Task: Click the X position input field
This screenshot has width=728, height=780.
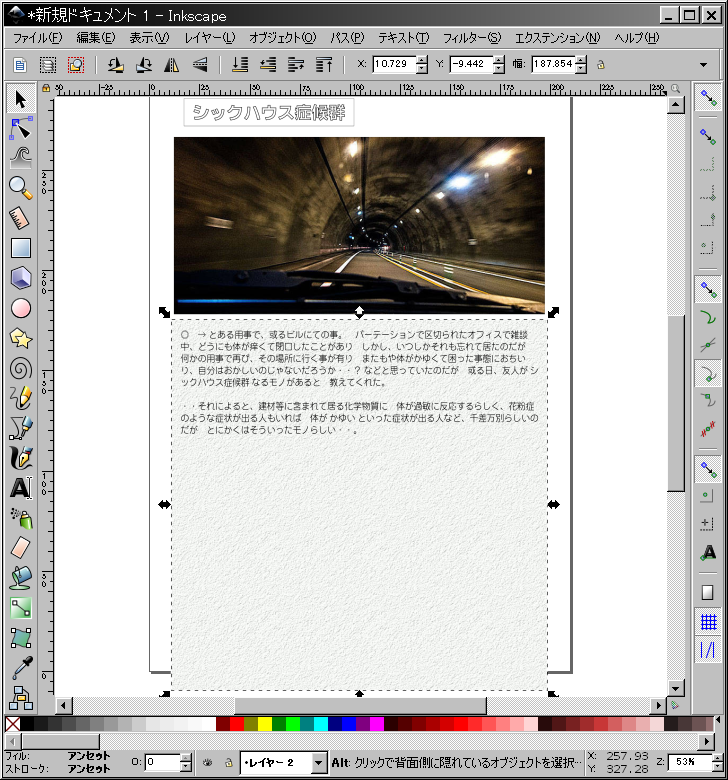Action: [x=395, y=64]
